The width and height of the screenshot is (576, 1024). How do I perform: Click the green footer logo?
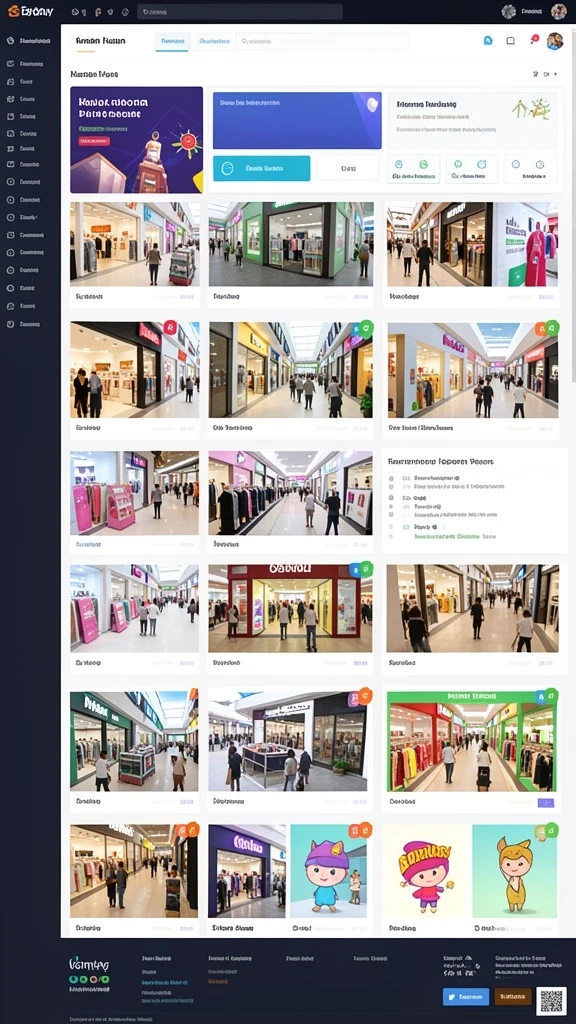point(89,964)
